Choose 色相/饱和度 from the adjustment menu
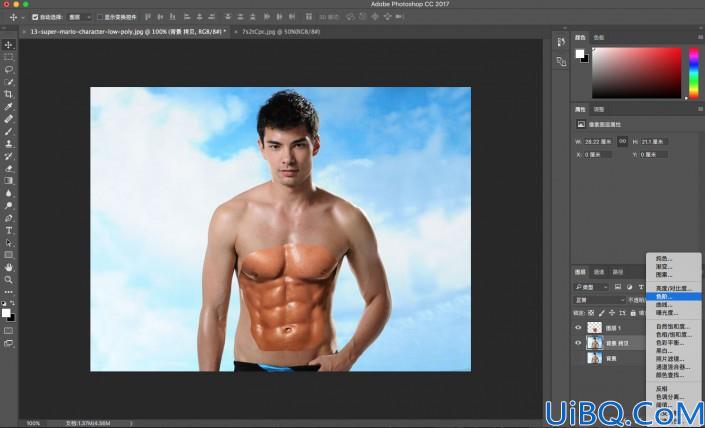 pos(674,334)
